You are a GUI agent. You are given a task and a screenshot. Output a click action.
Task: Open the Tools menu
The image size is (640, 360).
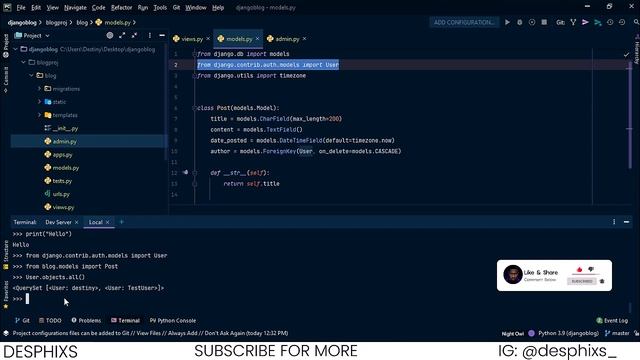[x=160, y=7]
